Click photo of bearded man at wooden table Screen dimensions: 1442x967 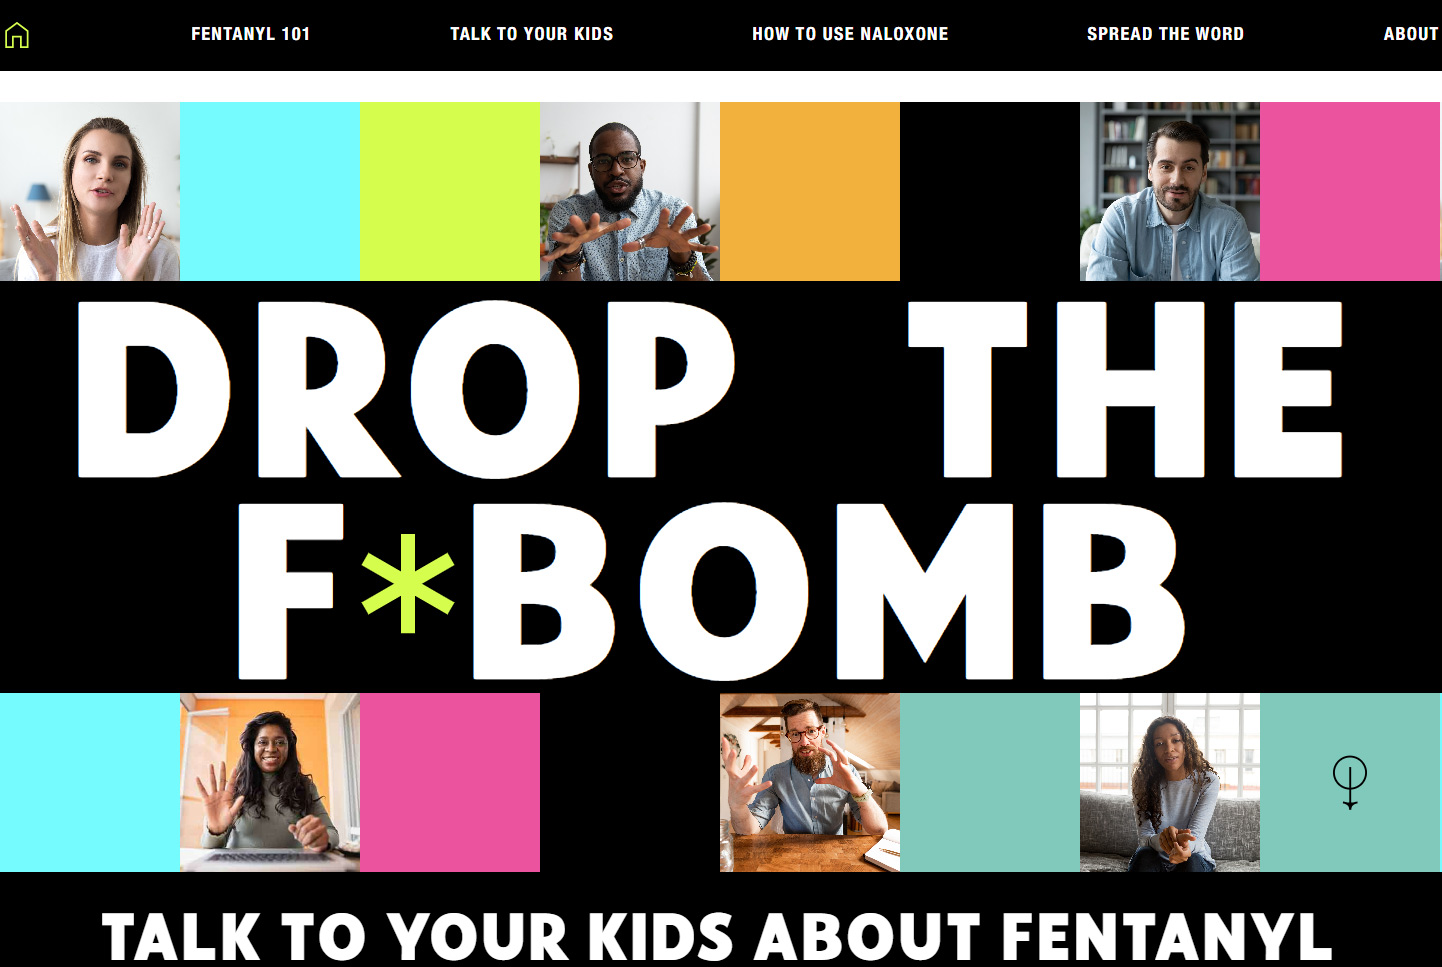coord(810,782)
